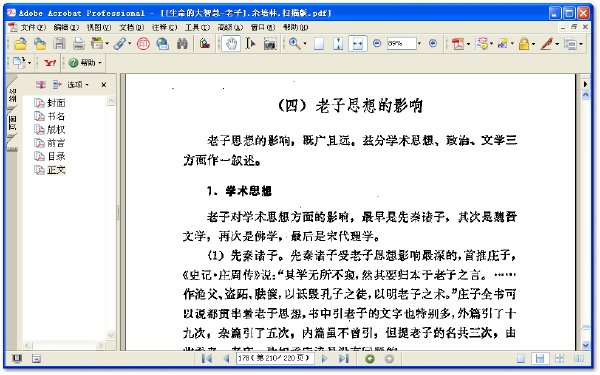Click the page number input field
This screenshot has height=375, width=600.
coord(274,358)
